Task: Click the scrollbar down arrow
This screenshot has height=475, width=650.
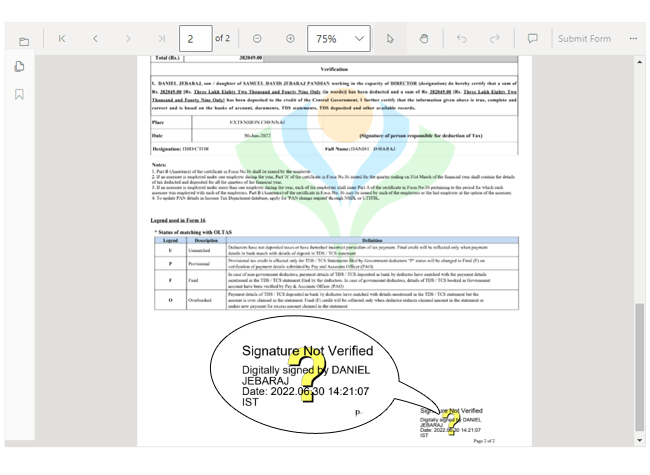Action: [639, 440]
